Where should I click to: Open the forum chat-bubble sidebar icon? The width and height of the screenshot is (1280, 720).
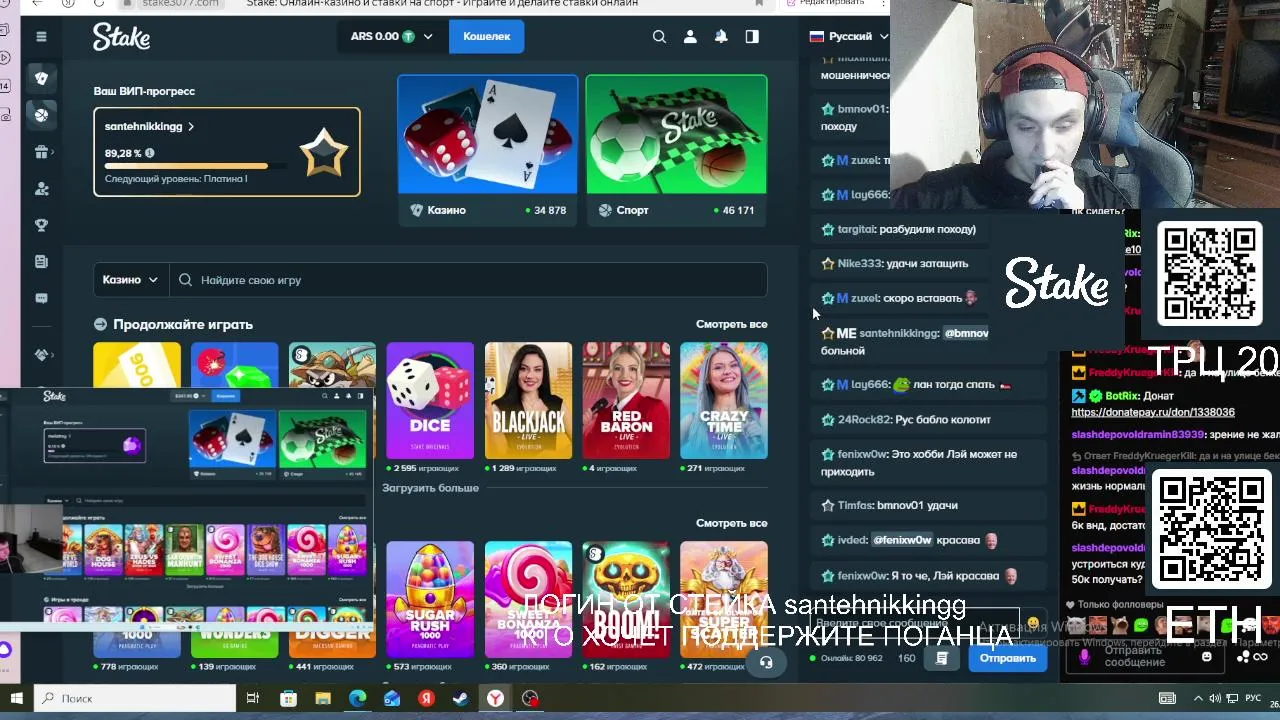(x=41, y=298)
